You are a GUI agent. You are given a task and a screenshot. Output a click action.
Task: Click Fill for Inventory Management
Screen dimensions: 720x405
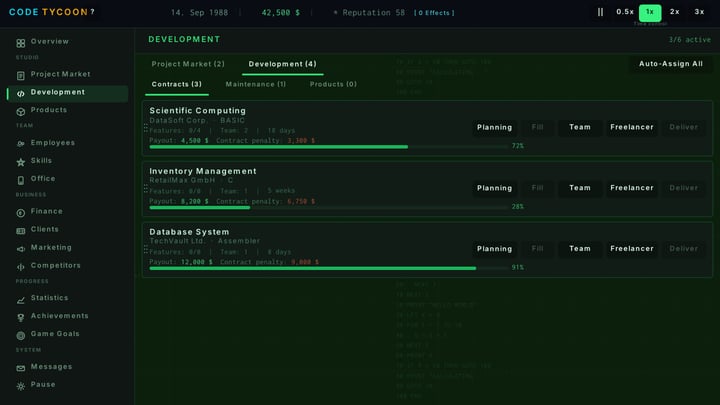[537, 188]
